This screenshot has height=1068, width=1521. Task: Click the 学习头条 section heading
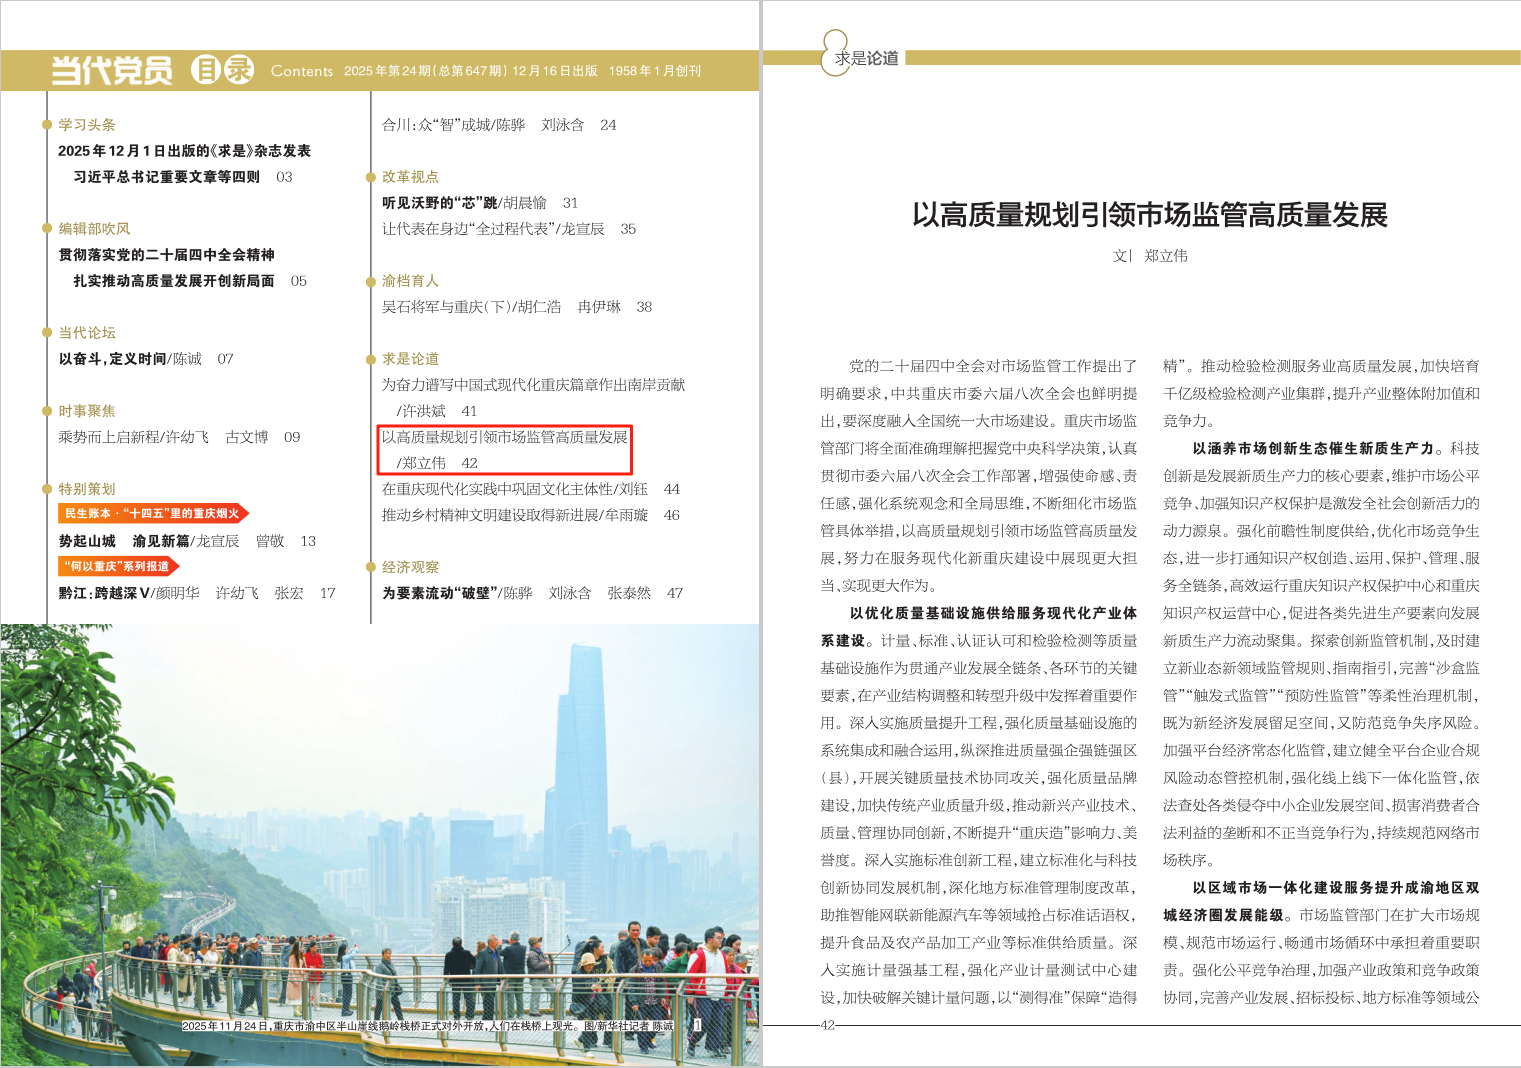[x=87, y=125]
